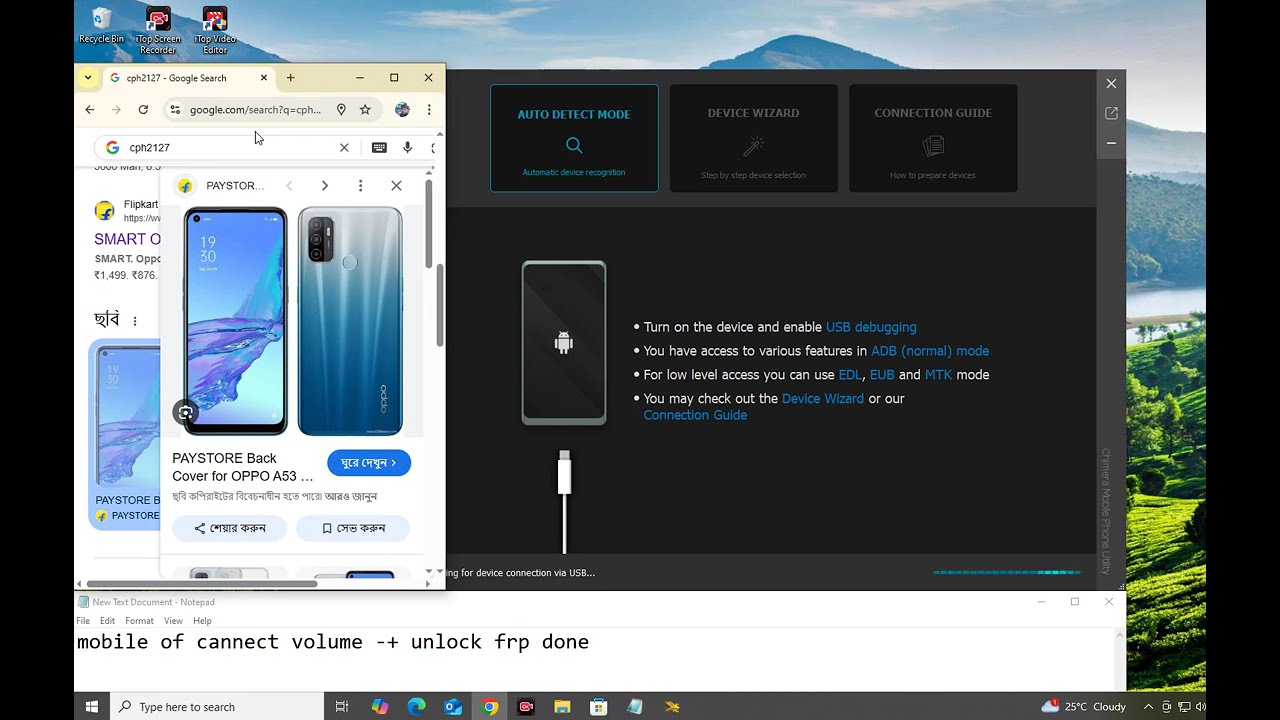This screenshot has width=1280, height=720.
Task: Click the MTK link in Chimera
Action: tap(938, 375)
